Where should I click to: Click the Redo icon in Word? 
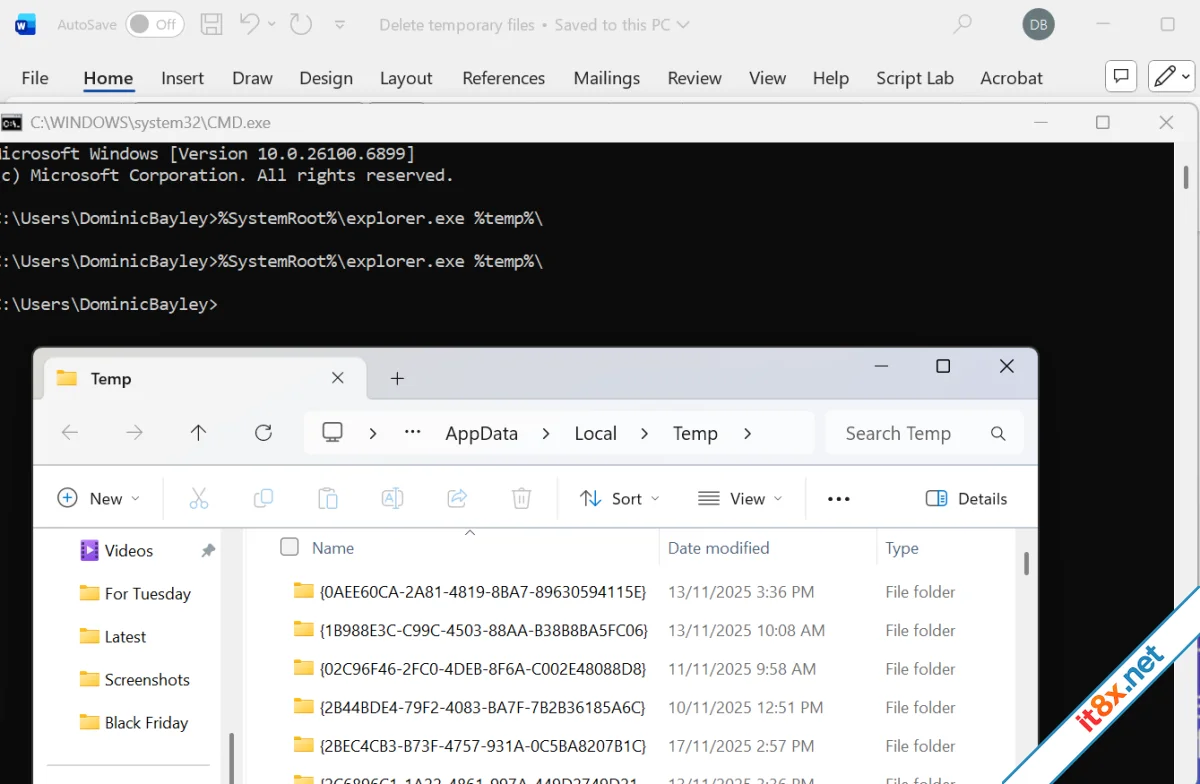point(300,24)
